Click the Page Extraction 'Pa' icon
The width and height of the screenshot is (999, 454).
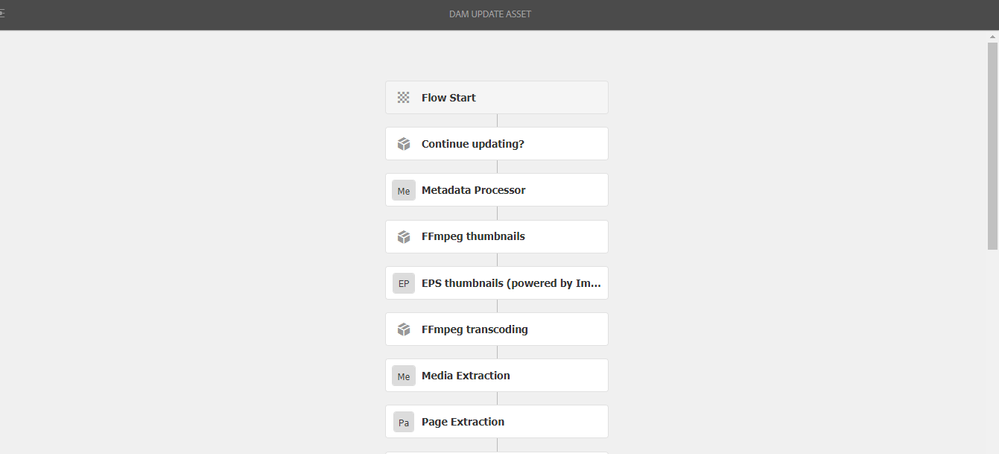tap(403, 422)
